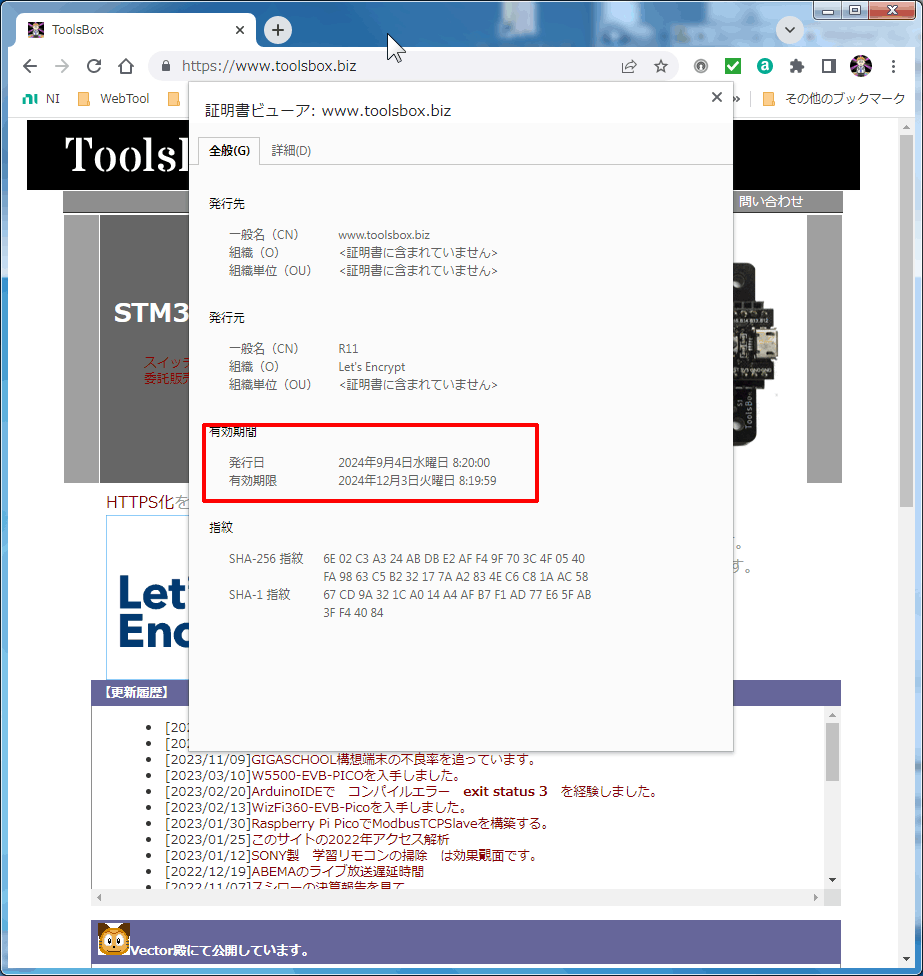Click the issuer organization Let's Encrypt
The height and width of the screenshot is (976, 923).
(x=372, y=367)
